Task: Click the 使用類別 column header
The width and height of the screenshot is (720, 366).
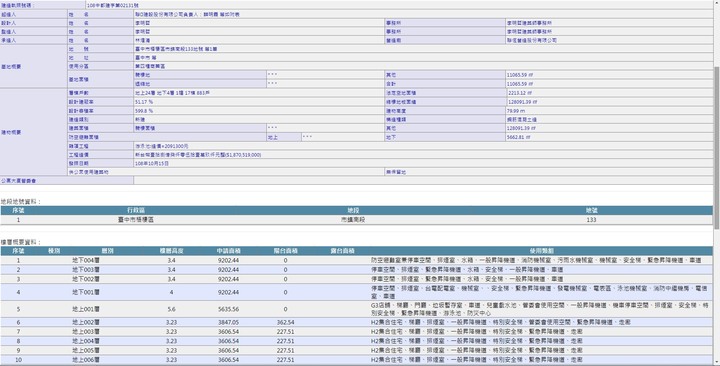Action: pyautogui.click(x=542, y=251)
